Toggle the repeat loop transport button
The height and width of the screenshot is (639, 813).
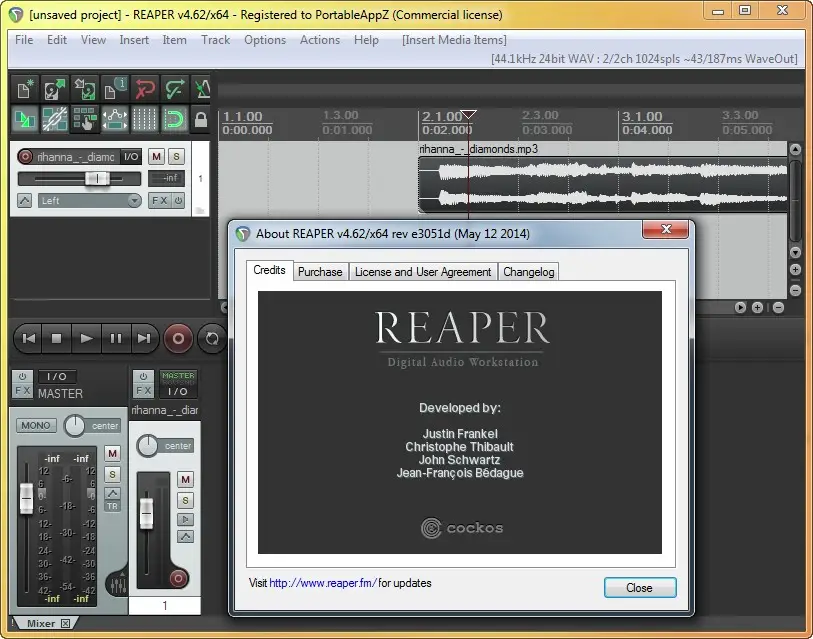click(212, 339)
